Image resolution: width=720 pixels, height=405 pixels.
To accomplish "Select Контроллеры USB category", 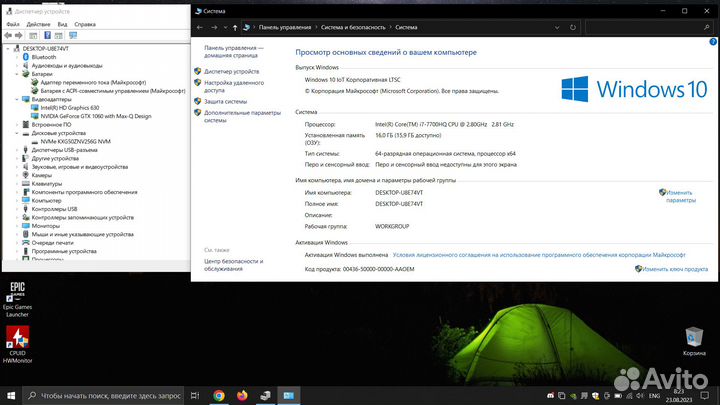I will click(x=55, y=209).
